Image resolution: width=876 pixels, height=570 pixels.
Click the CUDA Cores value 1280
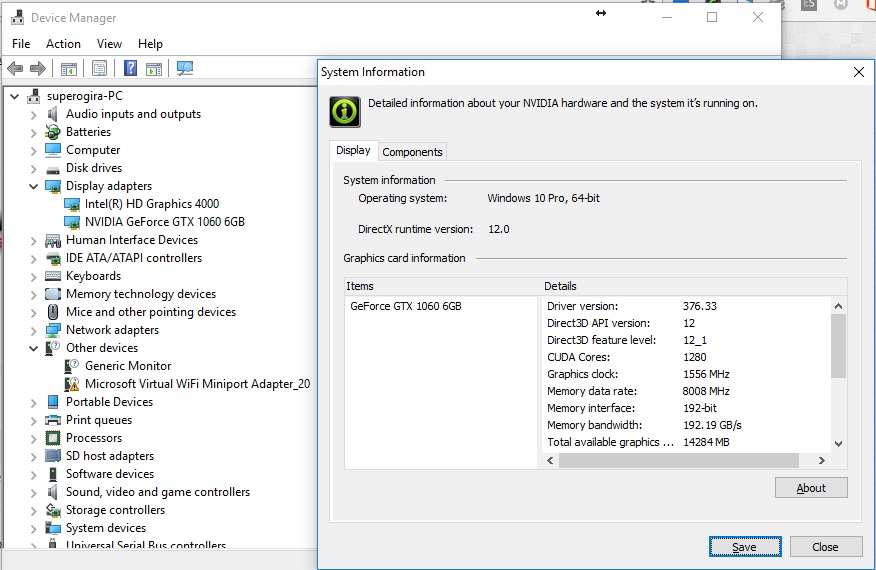(694, 357)
